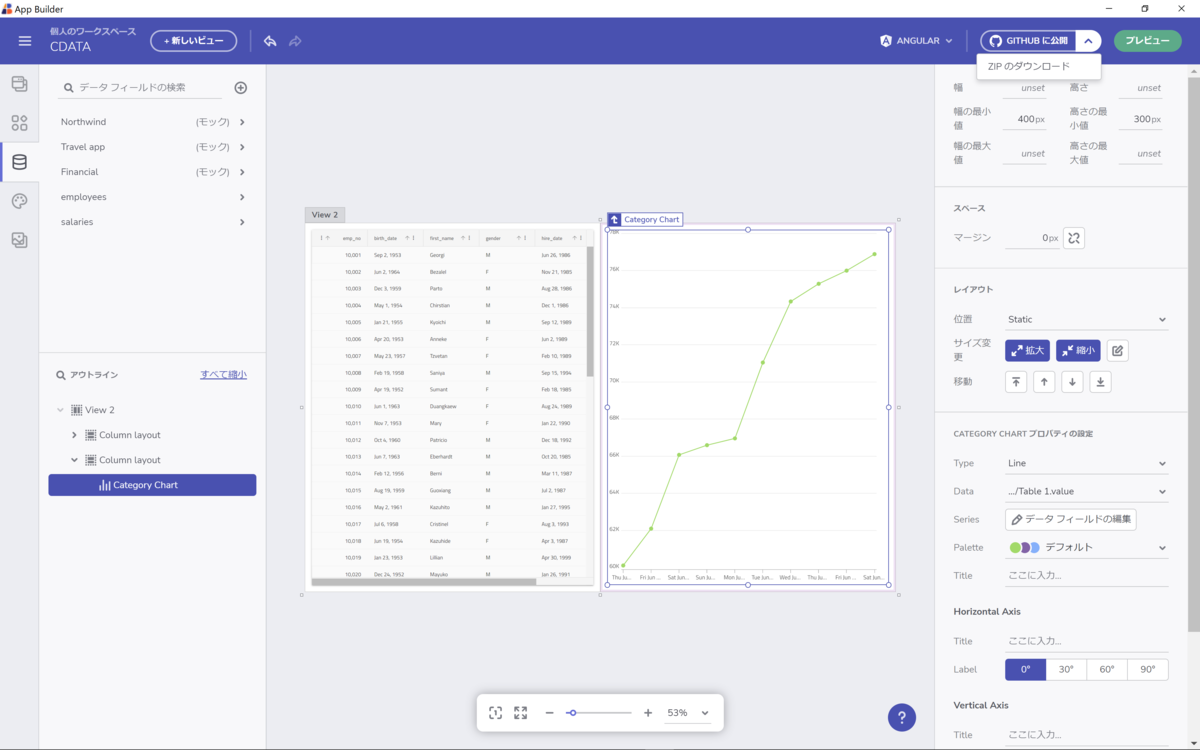Click the zoom slider handle

[x=572, y=713]
